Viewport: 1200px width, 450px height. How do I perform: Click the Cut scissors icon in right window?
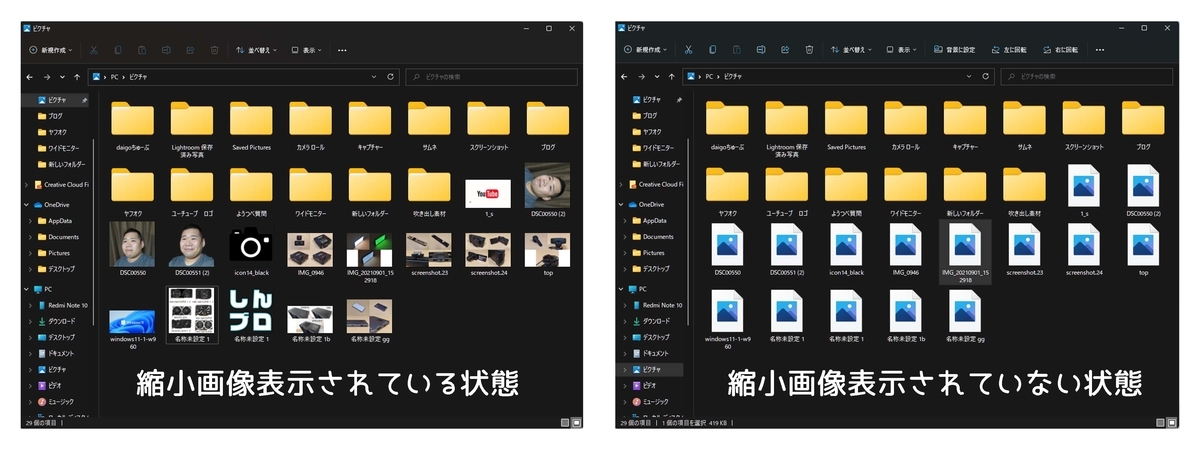[x=688, y=49]
